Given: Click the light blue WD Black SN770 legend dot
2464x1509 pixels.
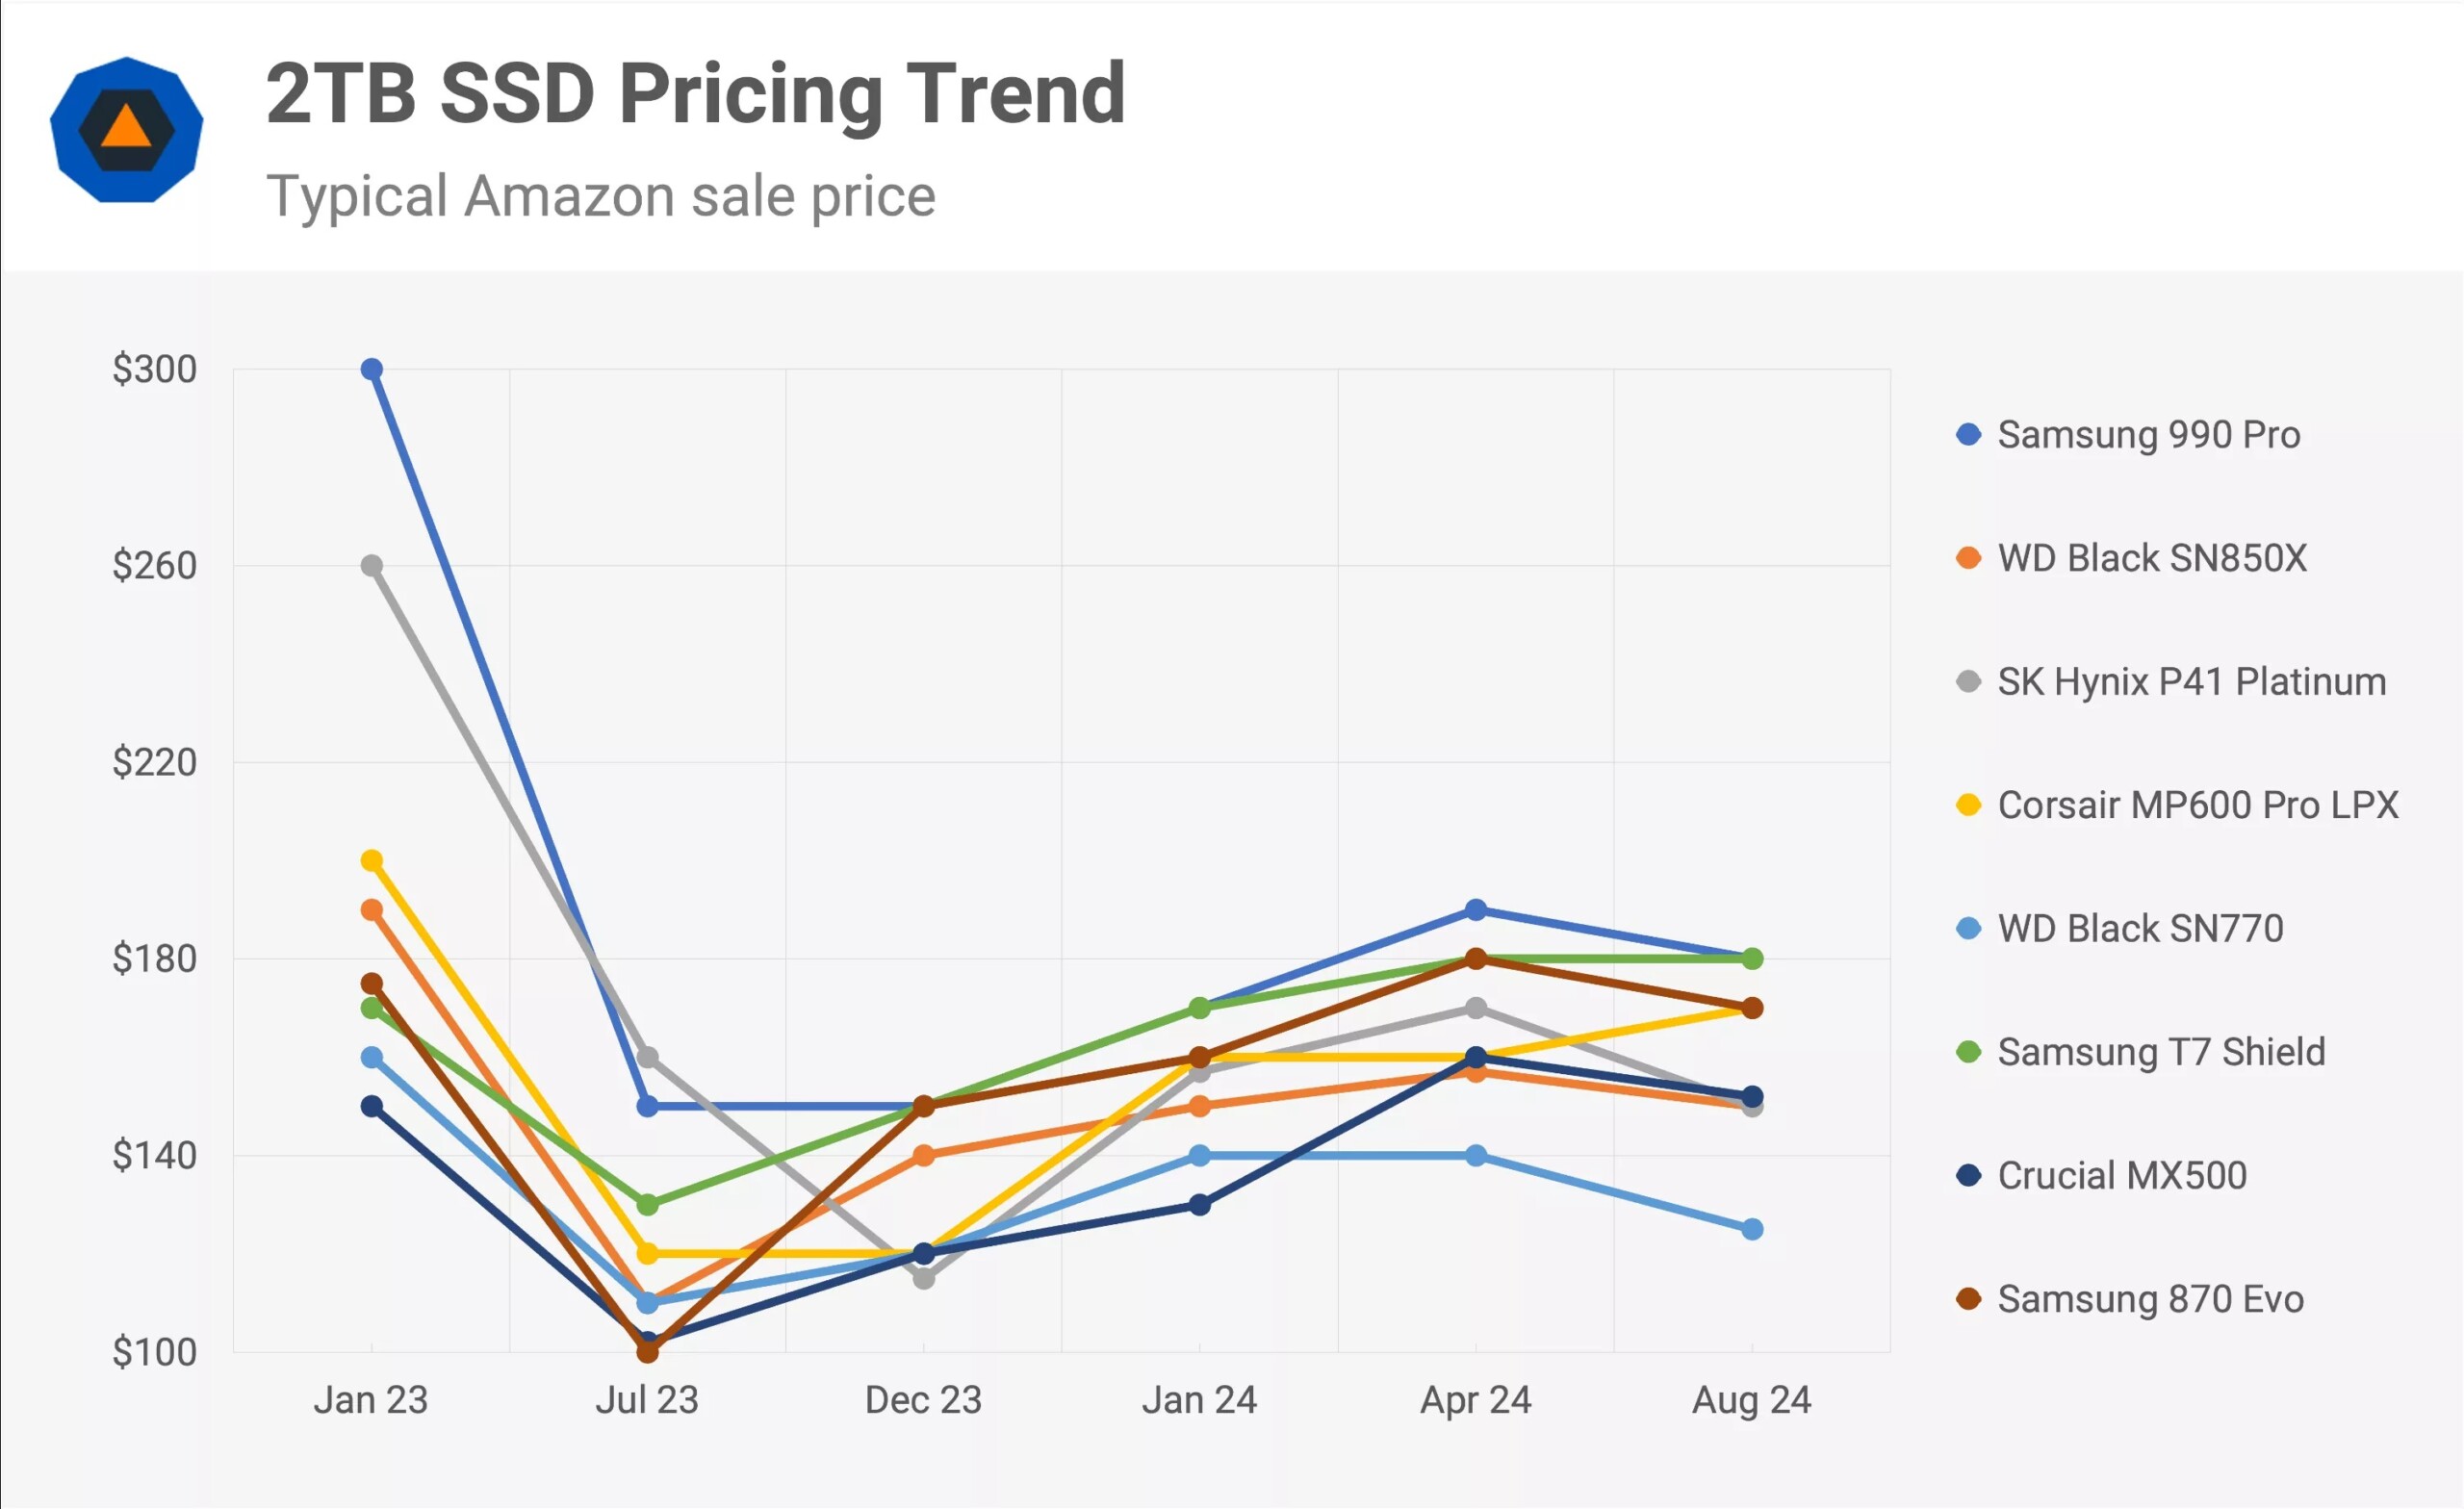Looking at the screenshot, I should pos(1968,929).
